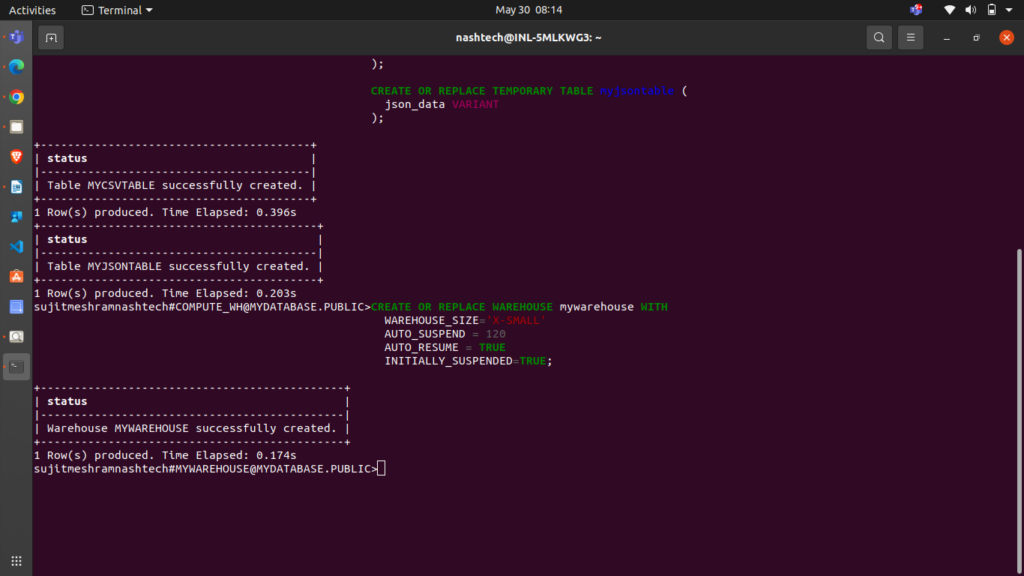Launch Brave browser from the dock
Viewport: 1024px width, 576px height.
tap(16, 157)
